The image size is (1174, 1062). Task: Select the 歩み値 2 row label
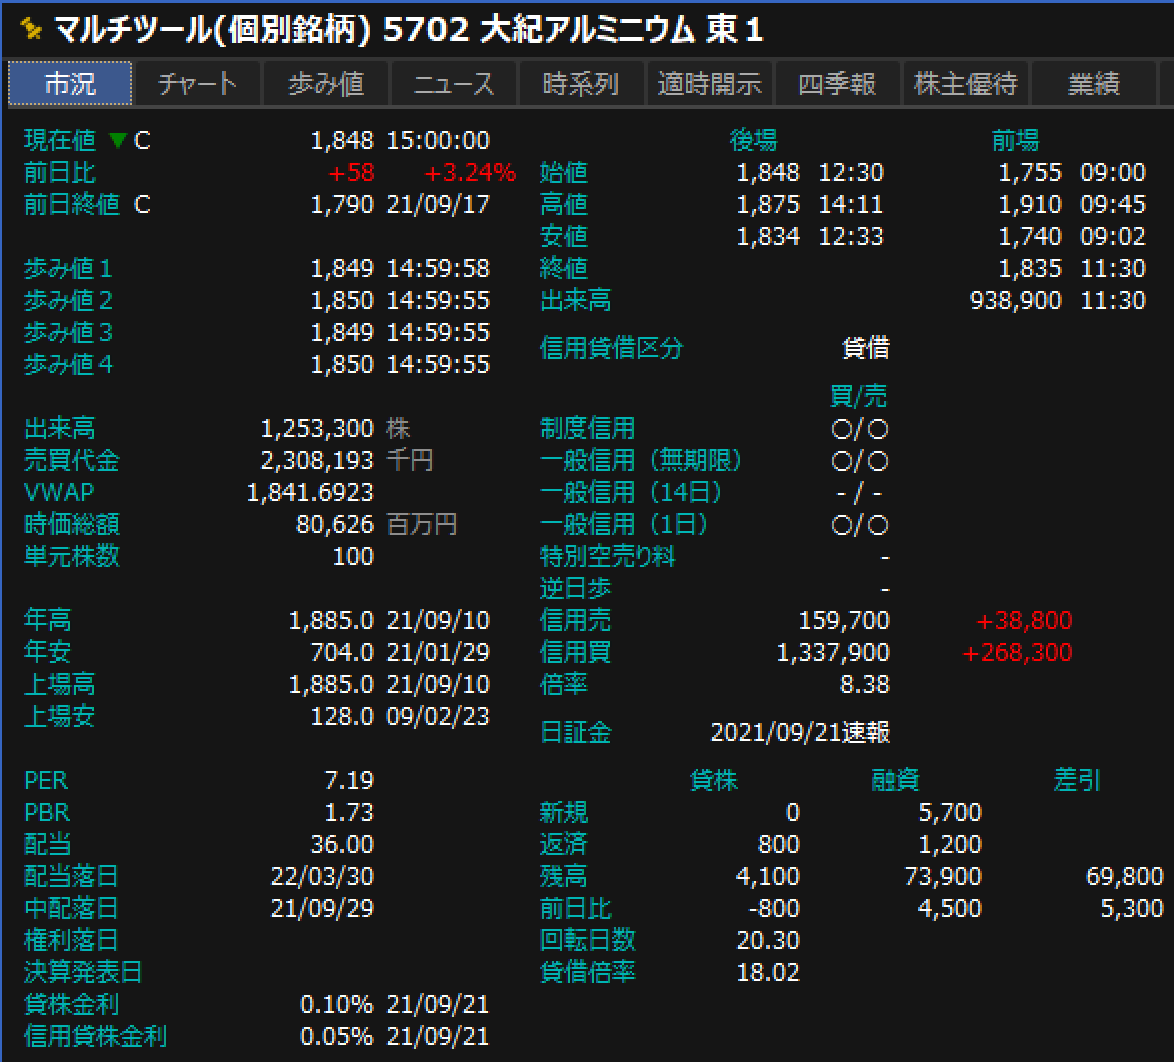click(x=68, y=300)
